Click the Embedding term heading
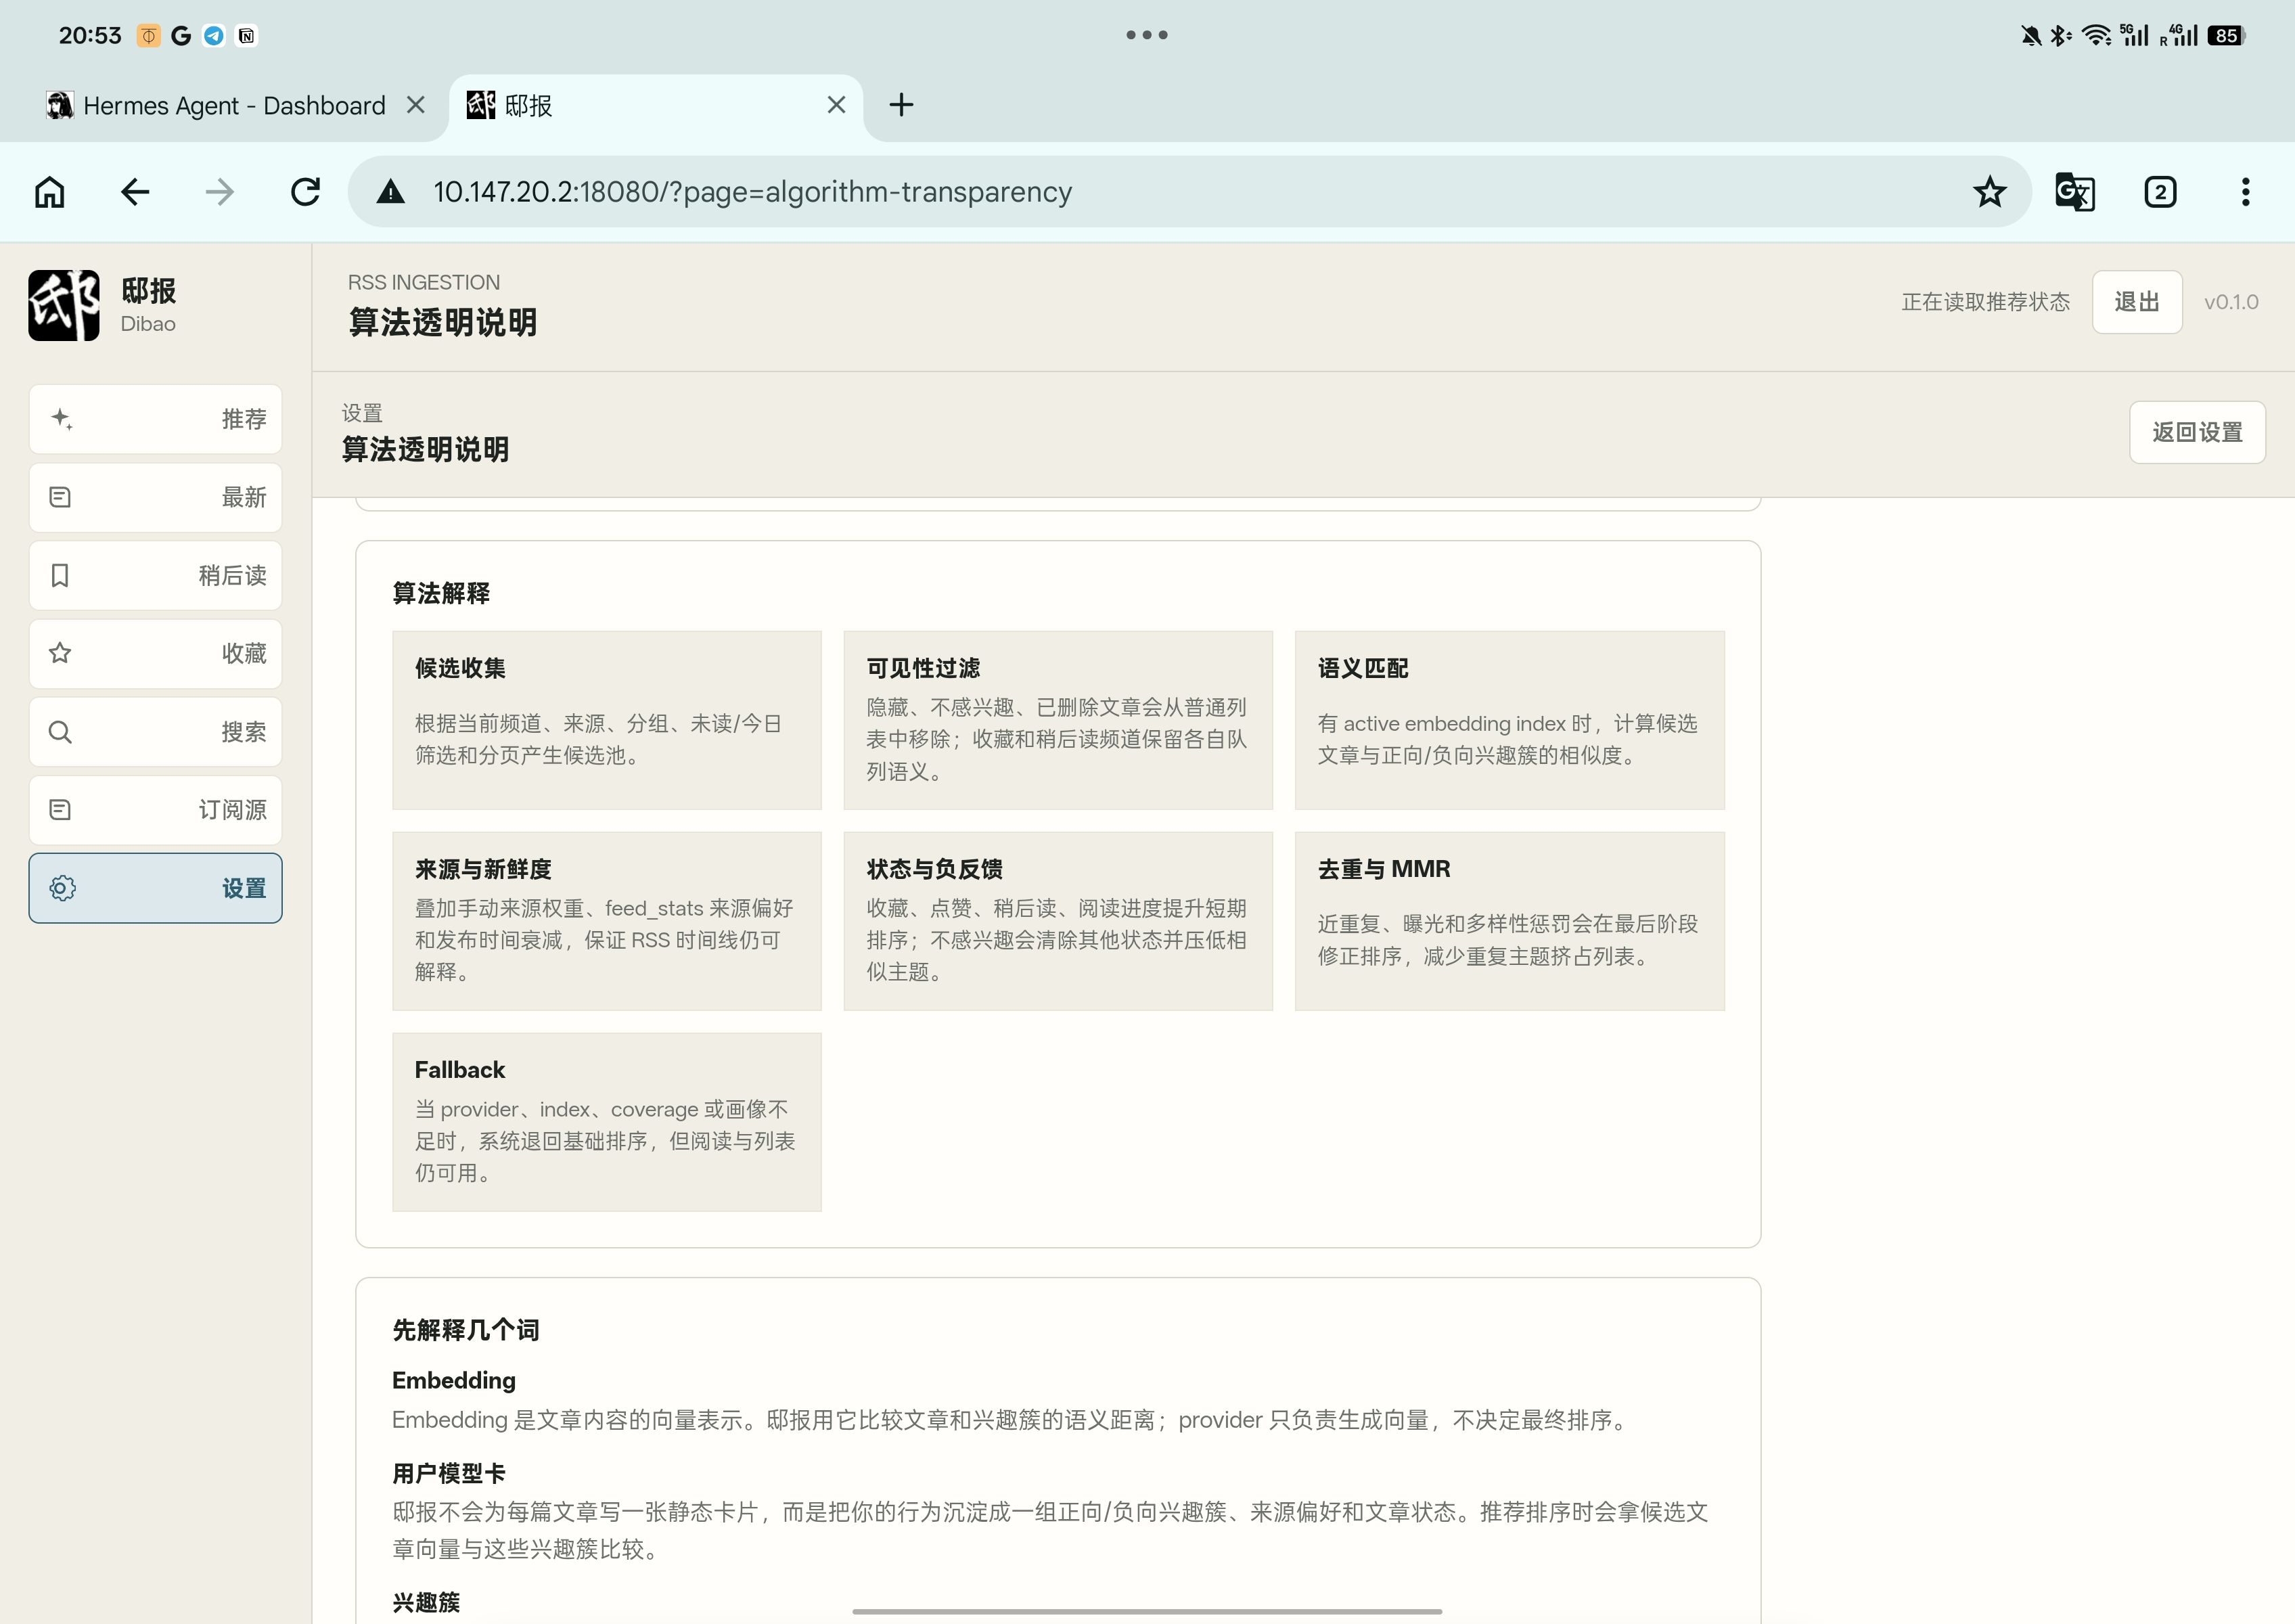The image size is (2295, 1624). tap(454, 1380)
